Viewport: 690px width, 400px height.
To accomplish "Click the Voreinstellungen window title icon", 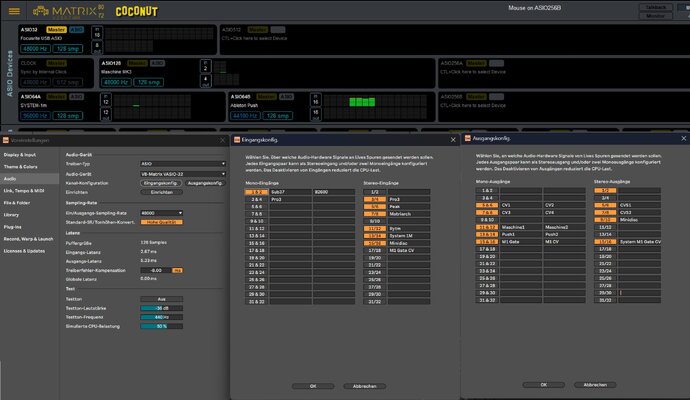I will pos(6,140).
